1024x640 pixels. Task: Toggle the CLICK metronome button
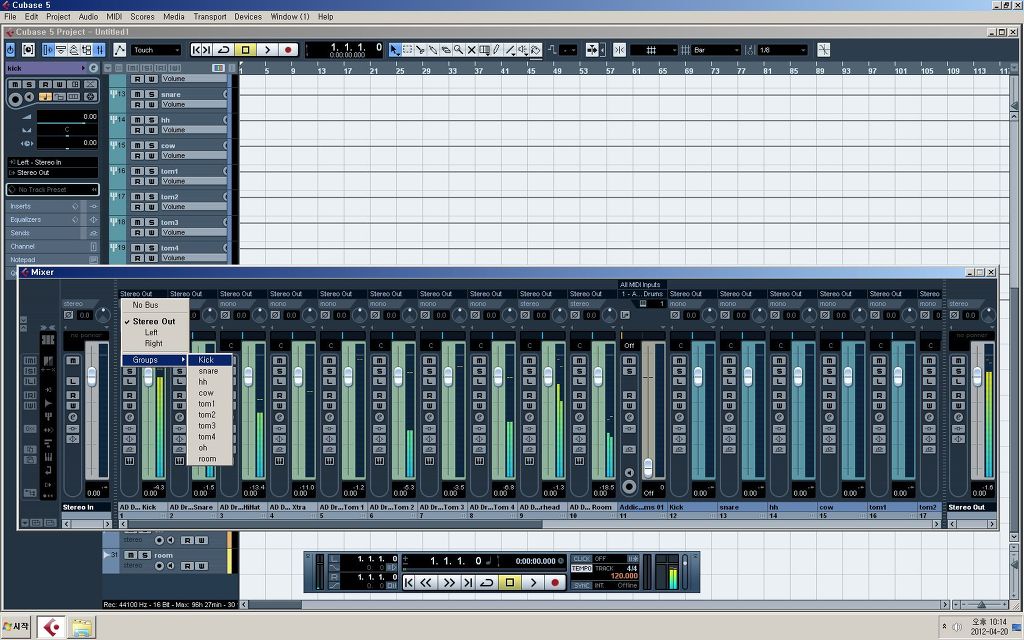tap(581, 559)
